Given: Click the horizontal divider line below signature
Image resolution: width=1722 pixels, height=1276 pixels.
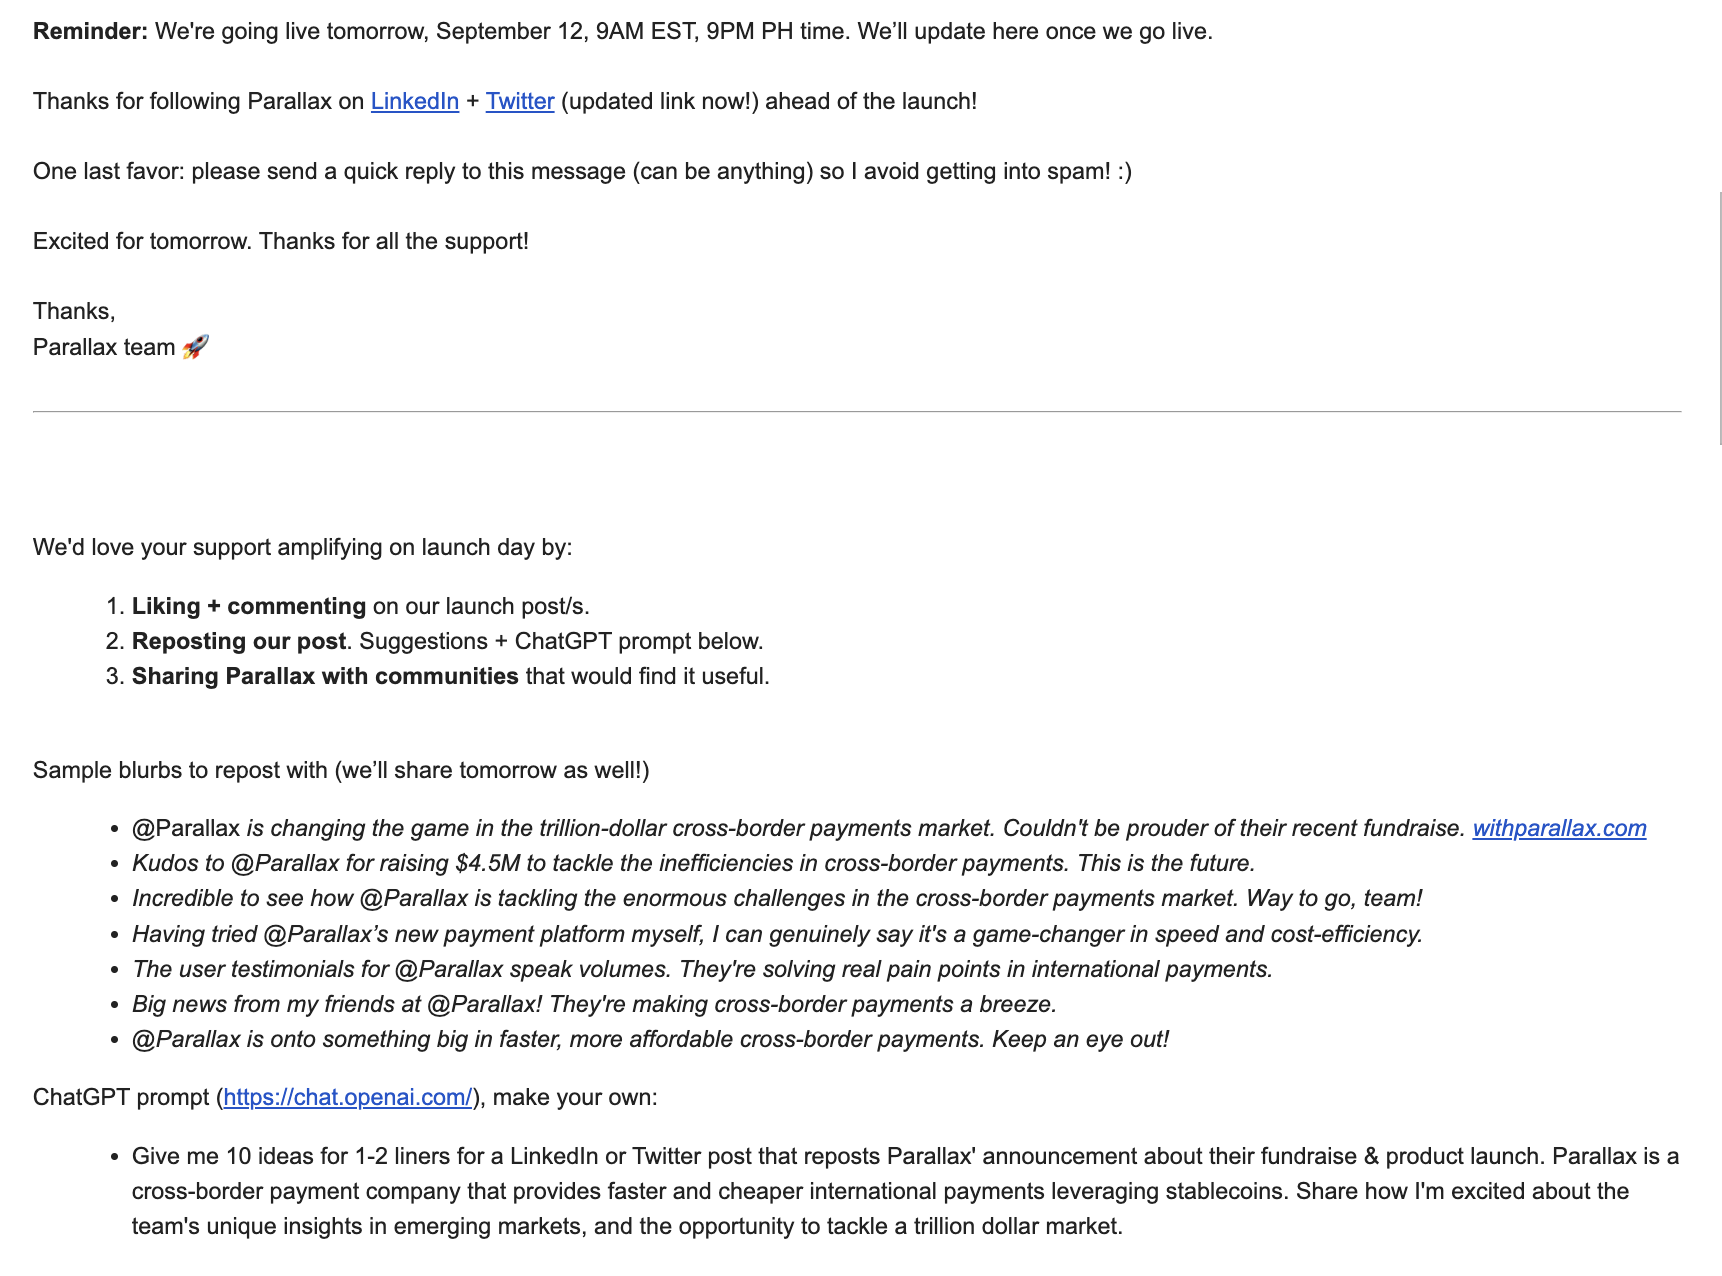Looking at the screenshot, I should click(x=857, y=411).
